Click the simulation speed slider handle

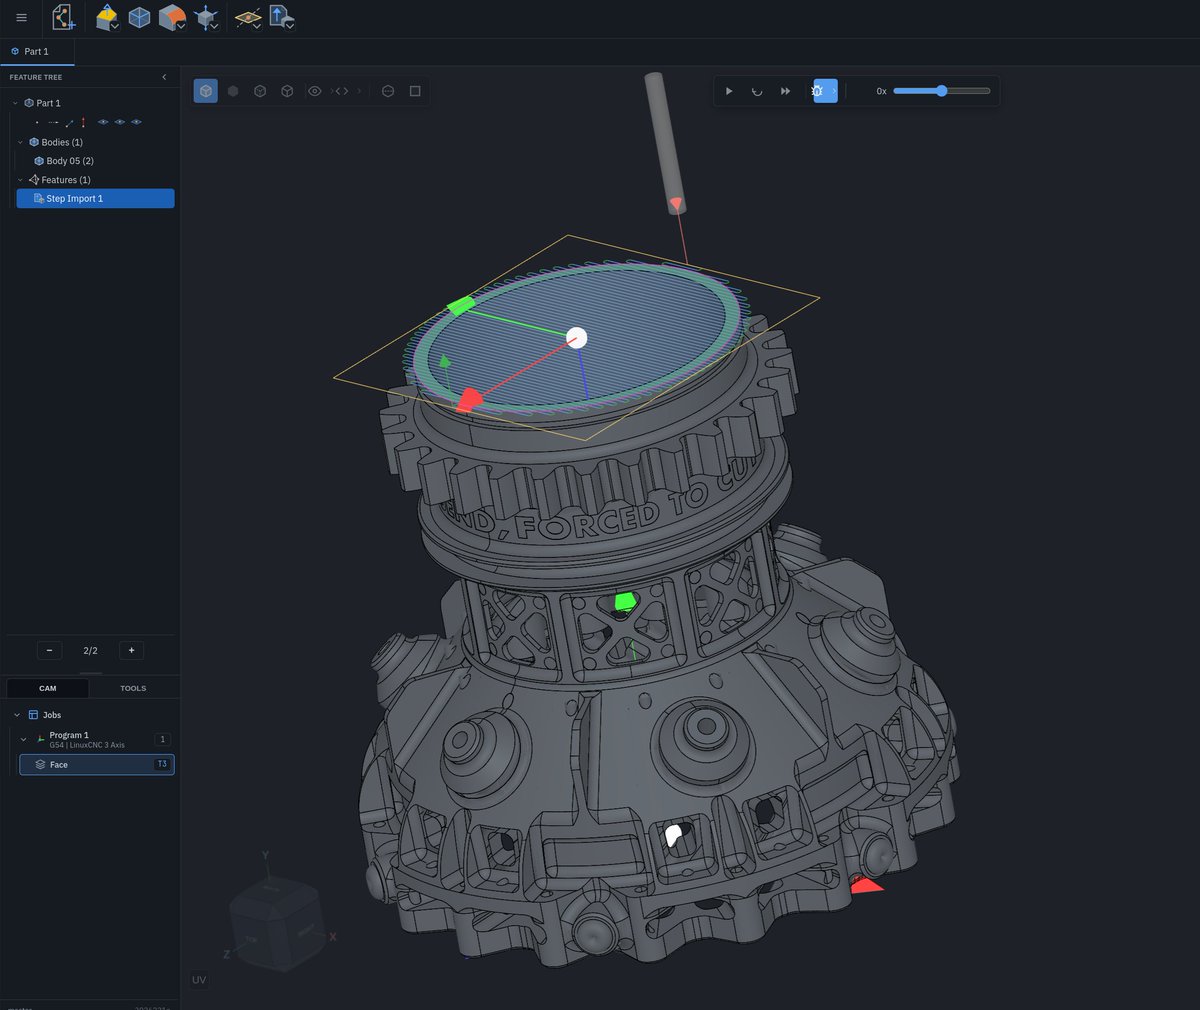[942, 91]
